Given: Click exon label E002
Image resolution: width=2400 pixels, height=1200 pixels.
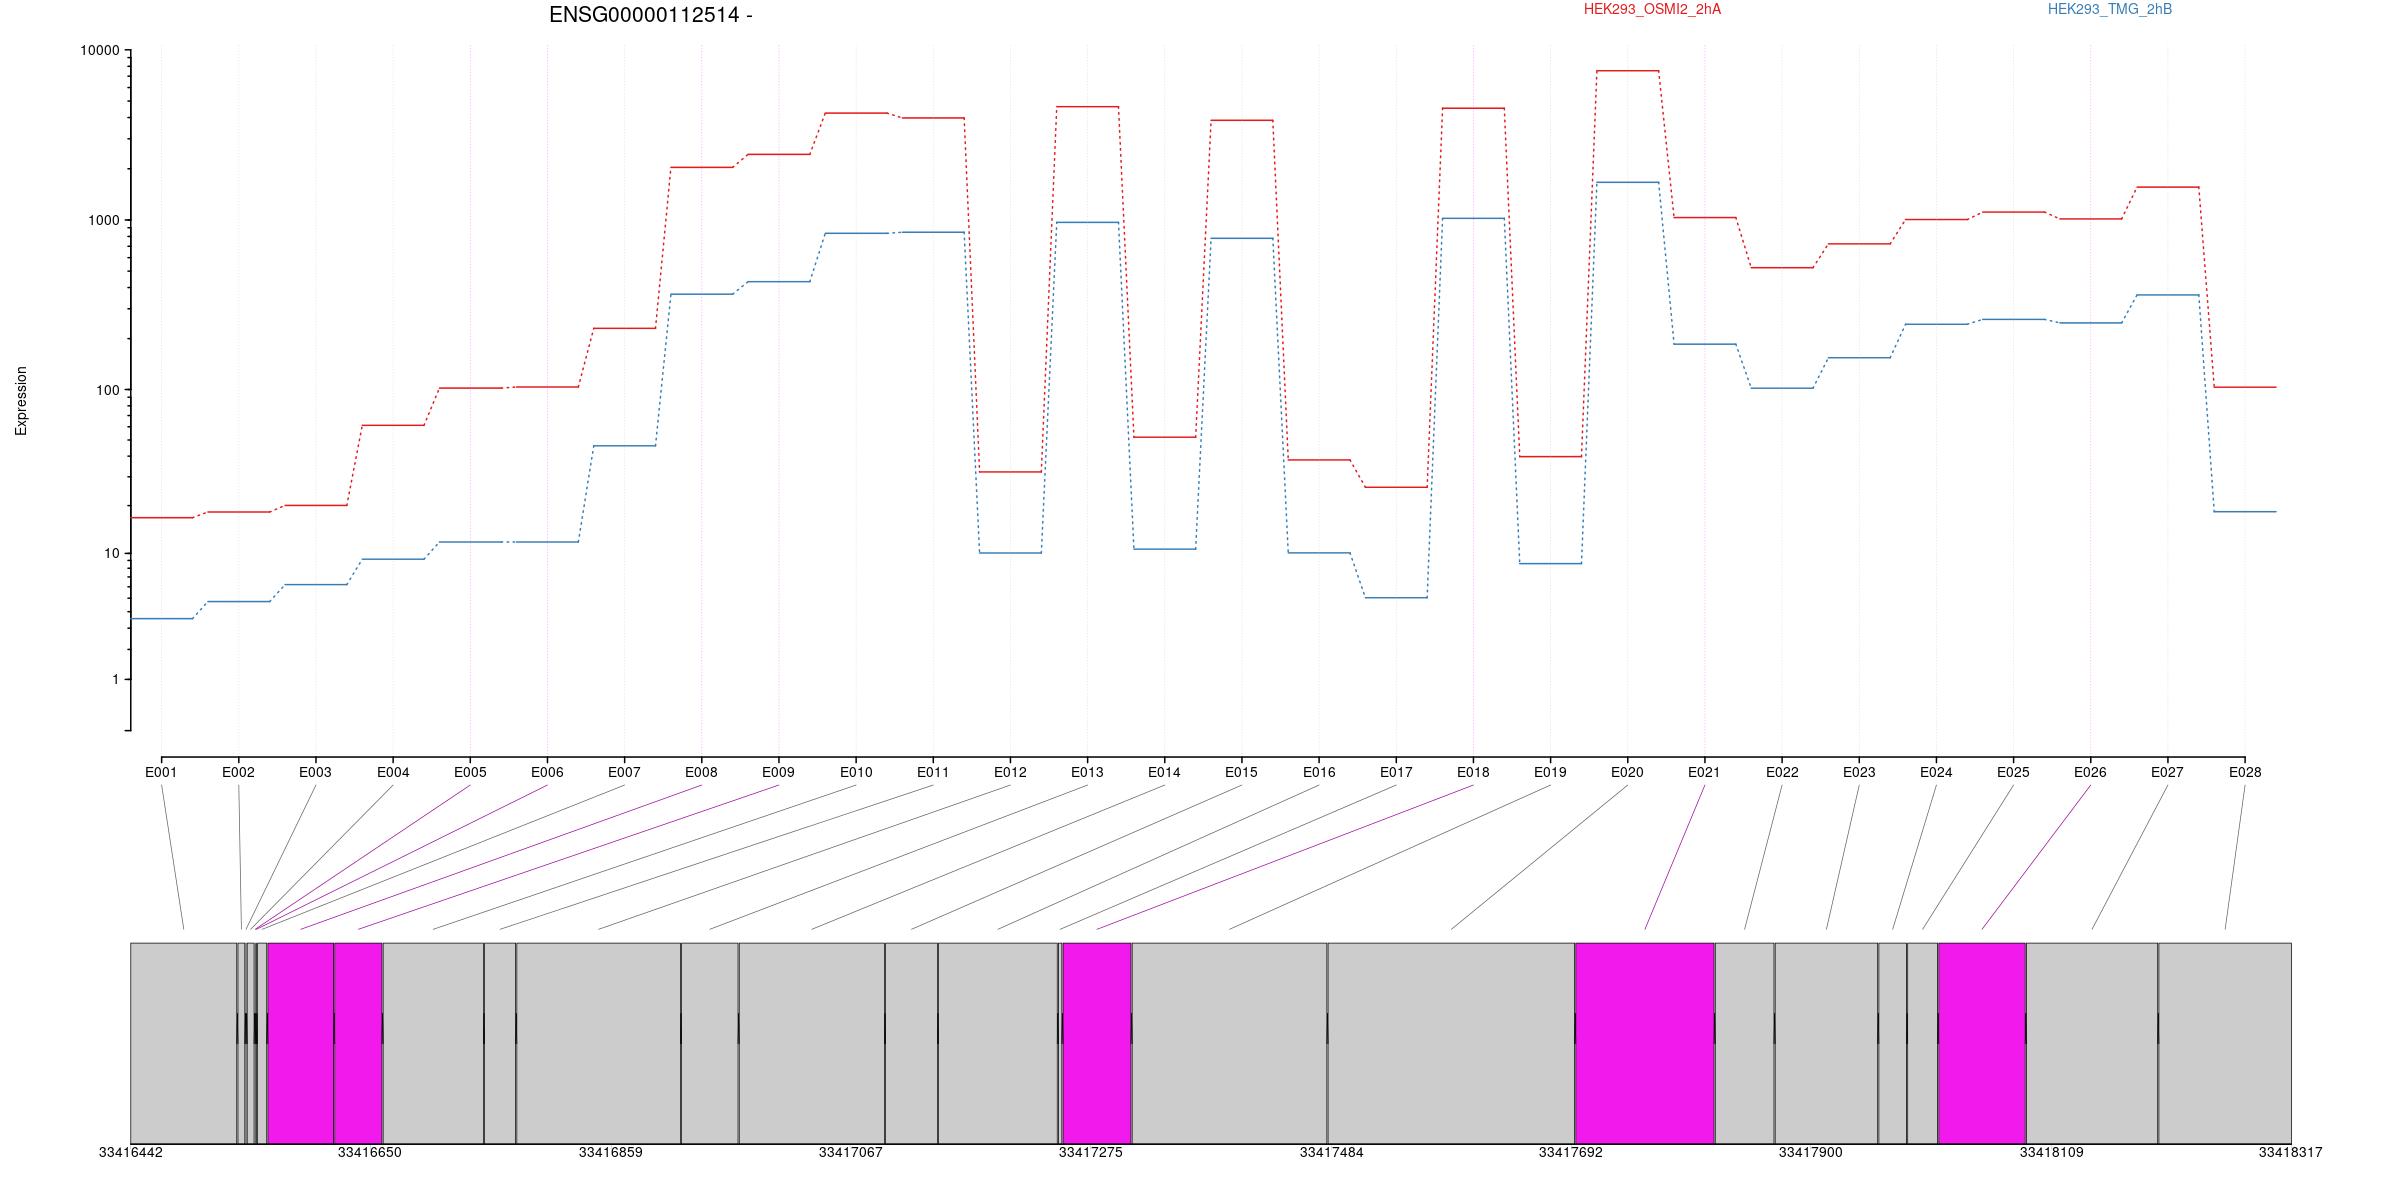Looking at the screenshot, I should coord(238,772).
